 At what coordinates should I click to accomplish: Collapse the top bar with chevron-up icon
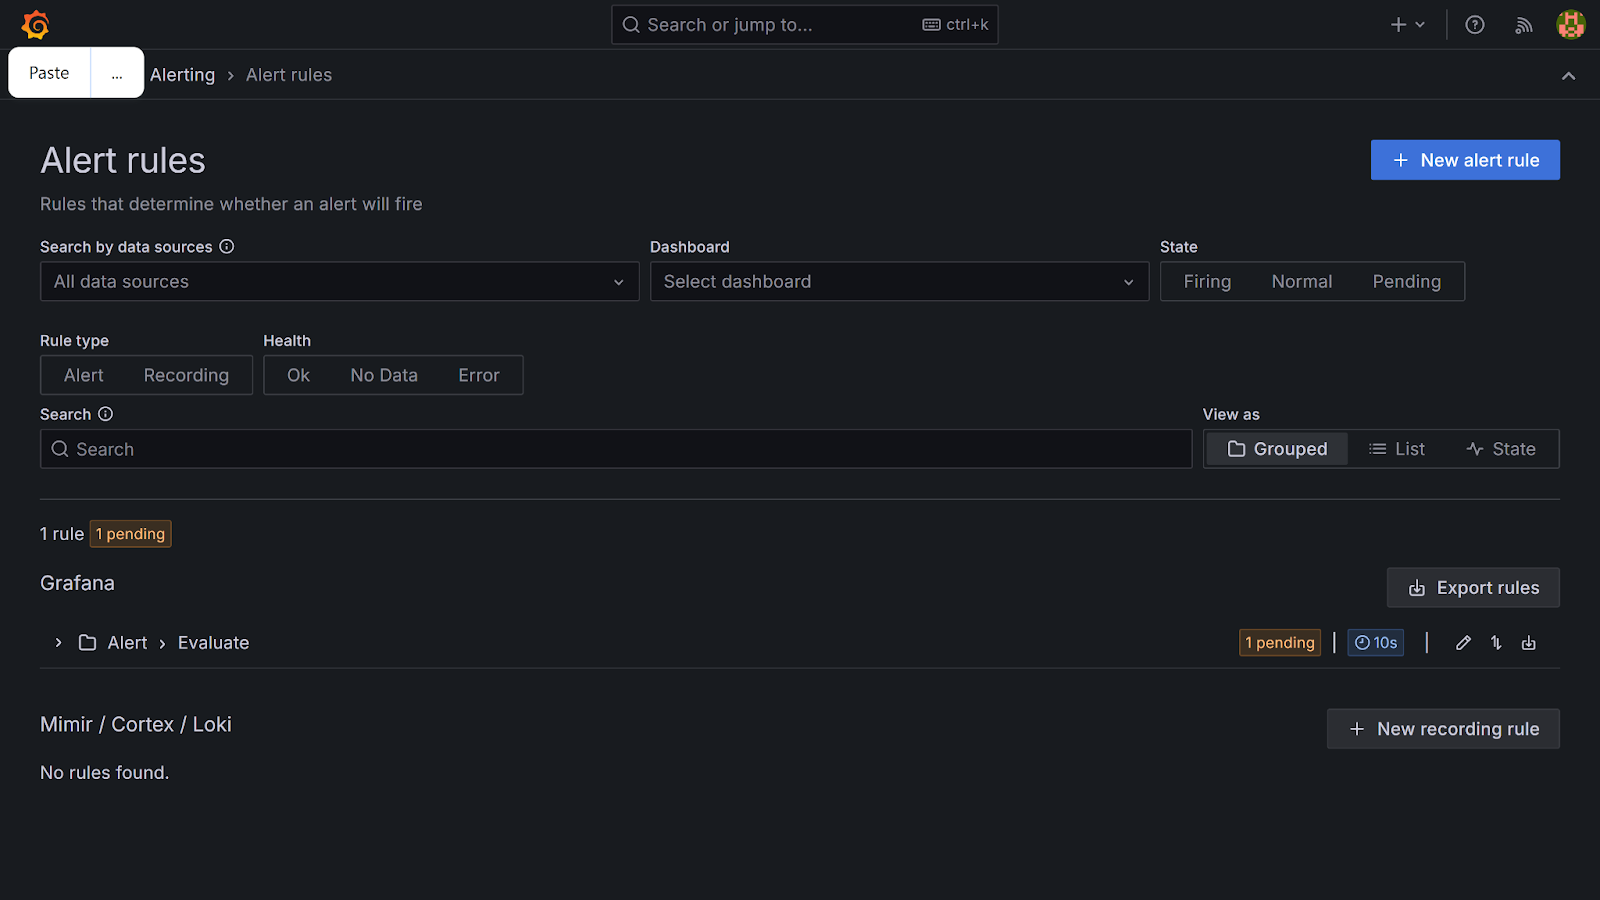point(1568,76)
